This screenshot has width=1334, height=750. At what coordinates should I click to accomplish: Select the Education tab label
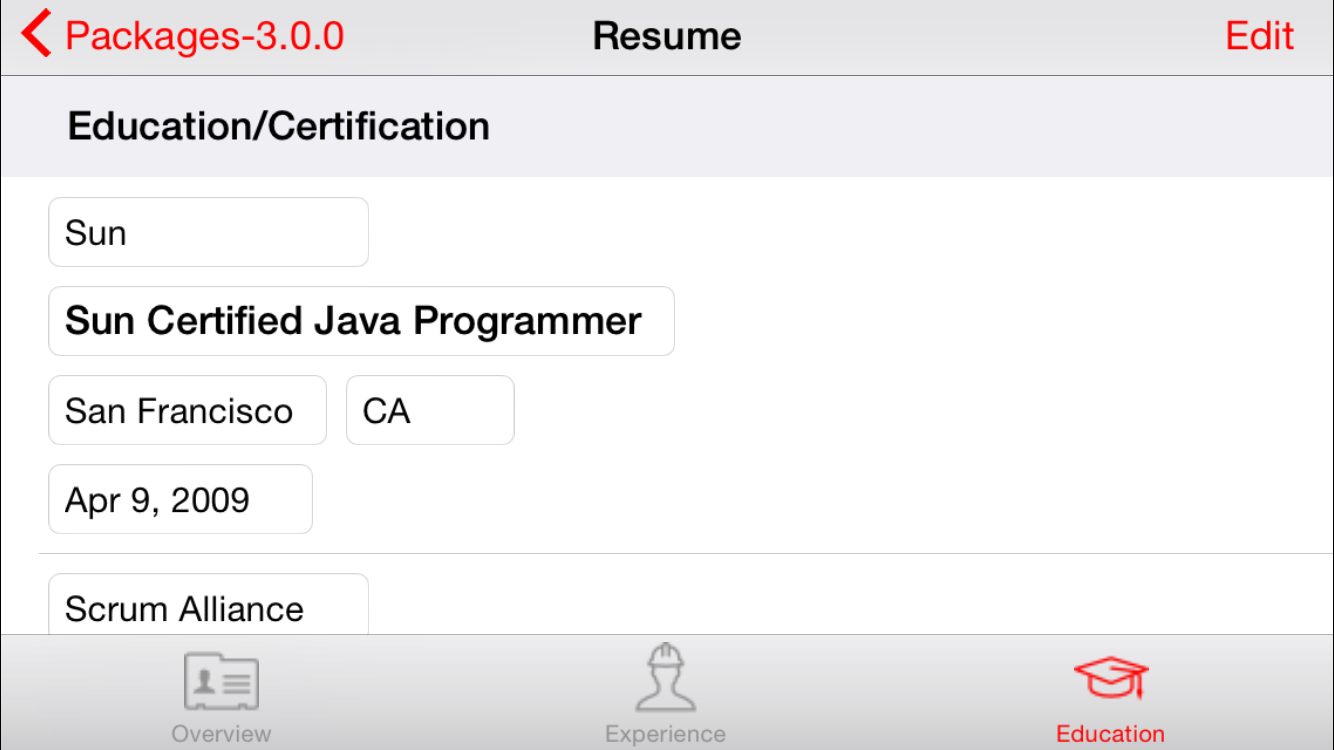(x=1110, y=734)
